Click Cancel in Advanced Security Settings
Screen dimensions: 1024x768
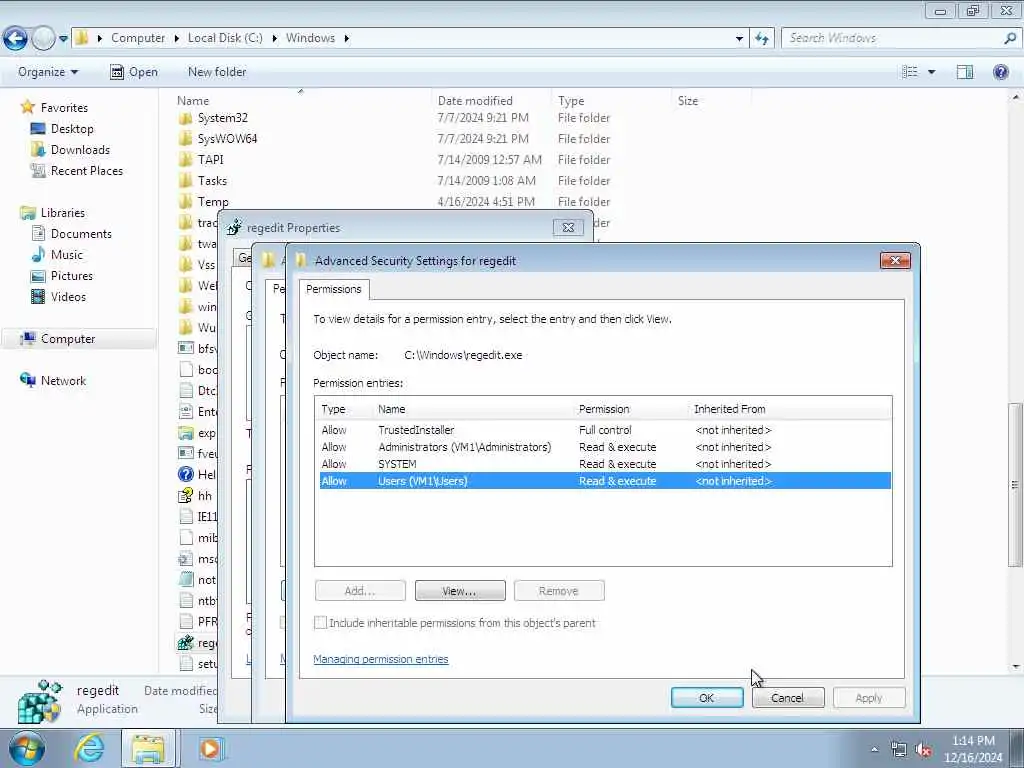(x=788, y=697)
